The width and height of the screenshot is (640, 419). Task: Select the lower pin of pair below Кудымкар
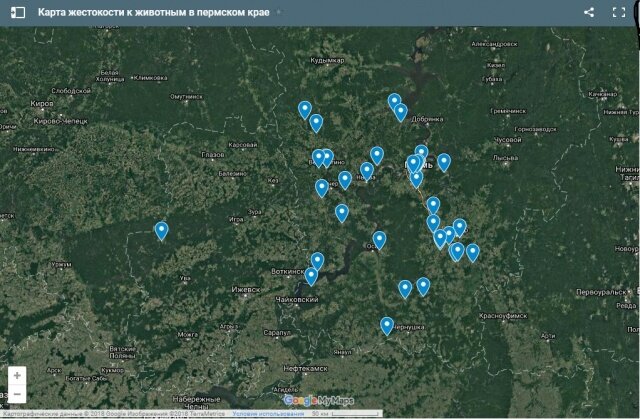pos(316,123)
